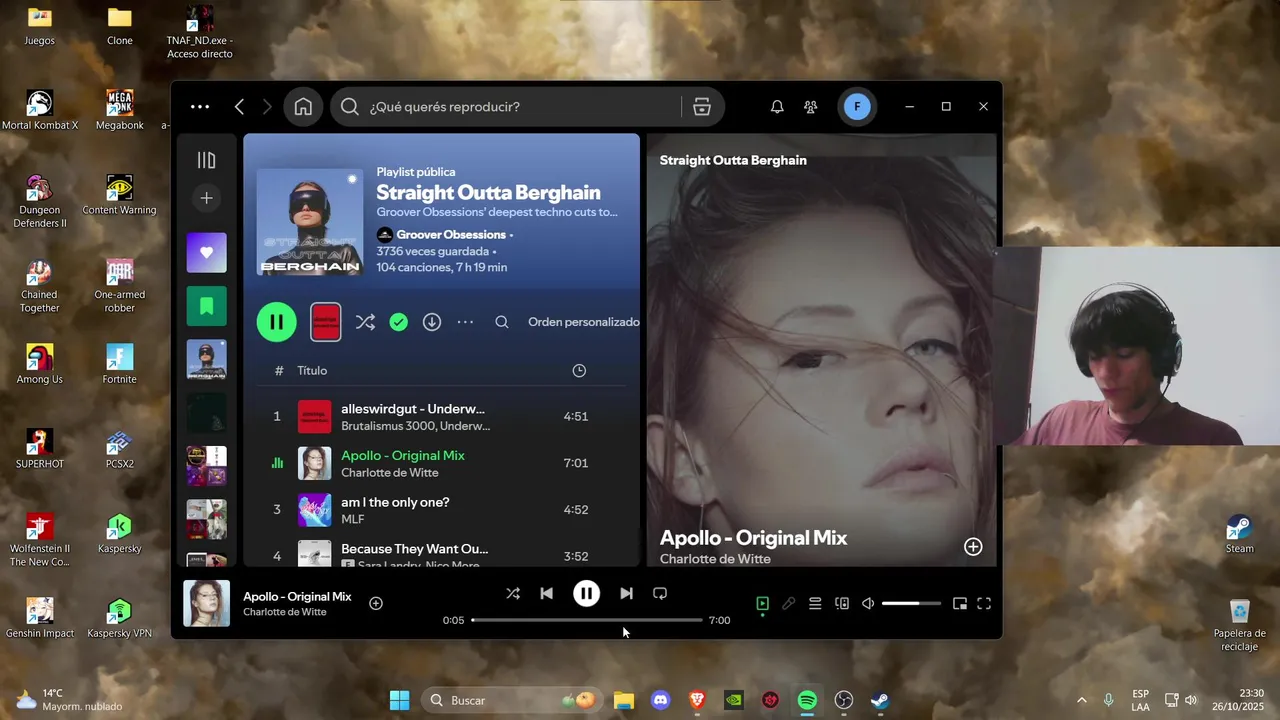The height and width of the screenshot is (720, 1280).
Task: Click the duration clock column header
Action: coord(579,371)
